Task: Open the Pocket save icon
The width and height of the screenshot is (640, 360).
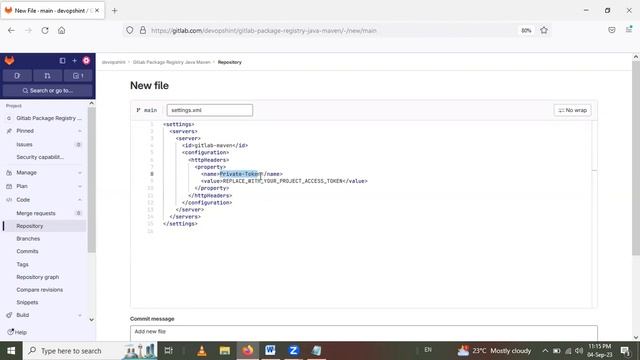Action: pos(611,30)
